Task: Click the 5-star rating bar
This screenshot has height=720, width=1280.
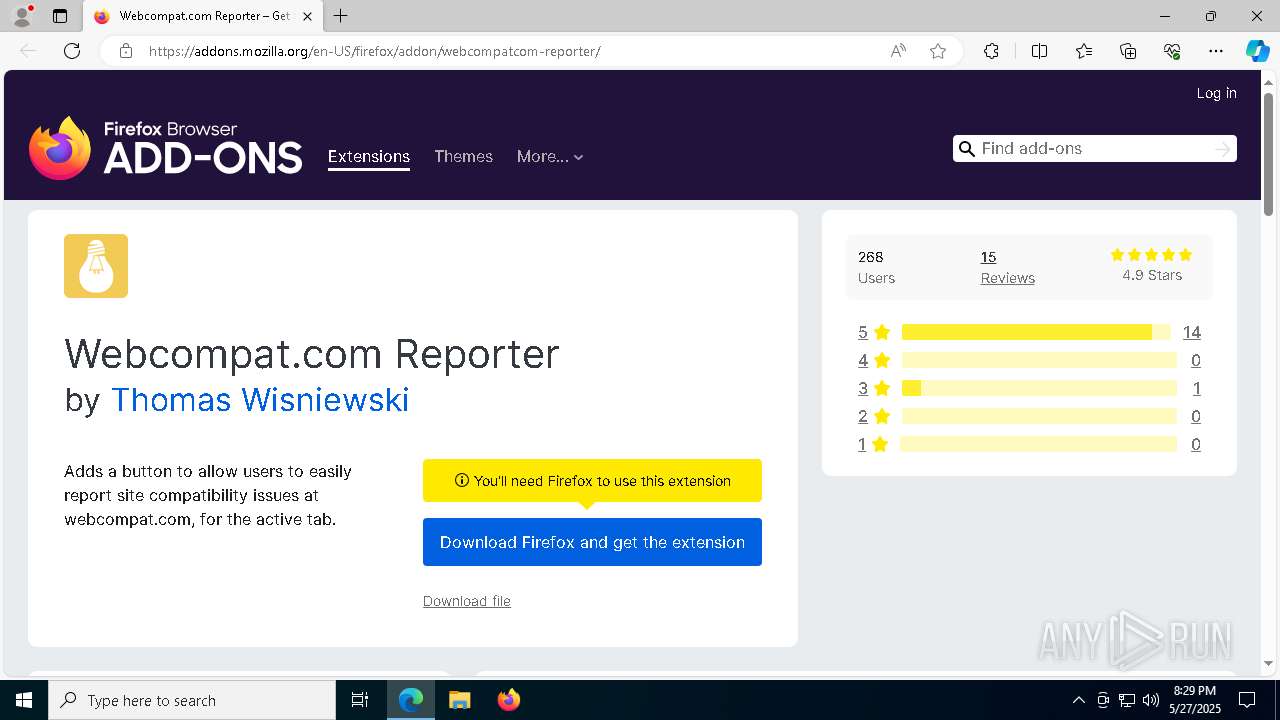Action: [x=1036, y=332]
